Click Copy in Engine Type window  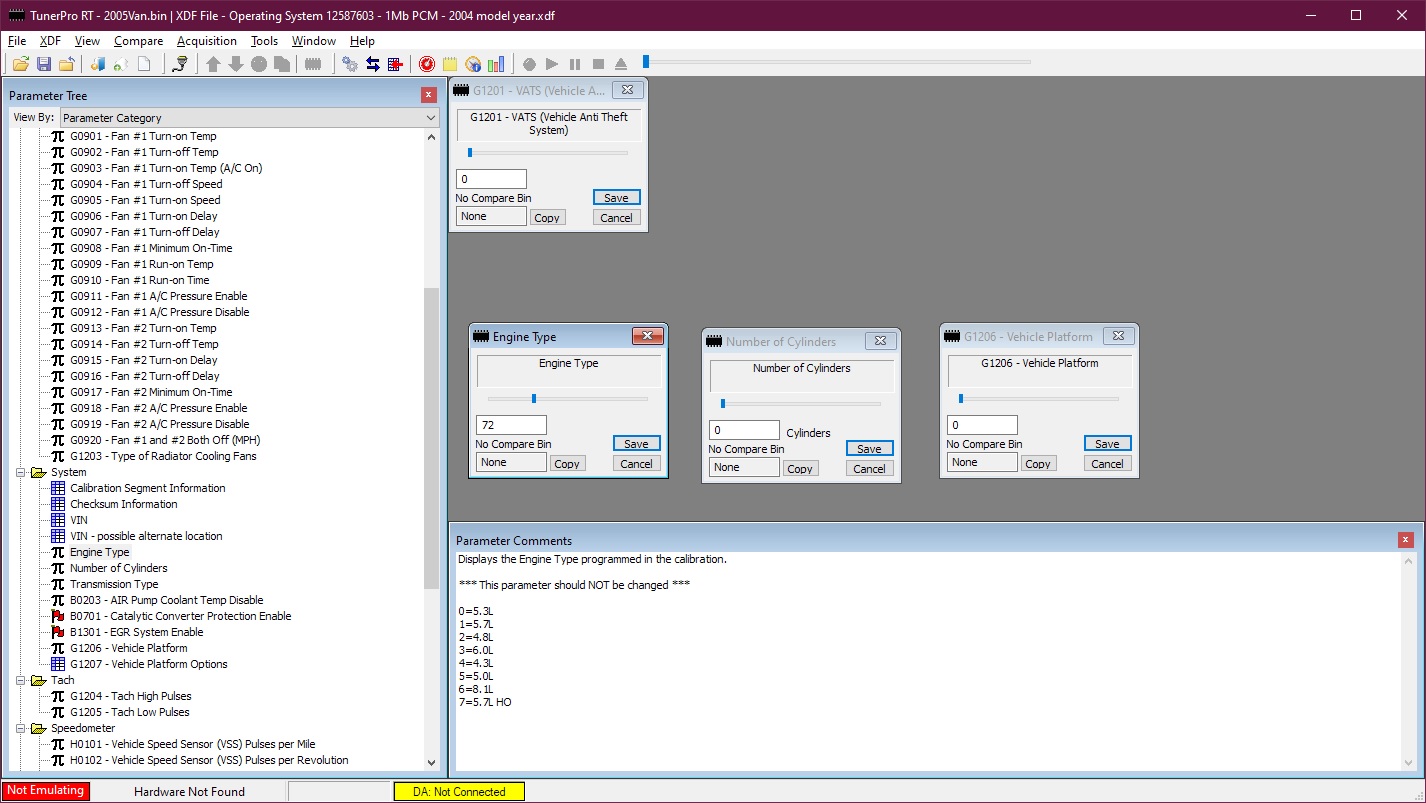(567, 464)
